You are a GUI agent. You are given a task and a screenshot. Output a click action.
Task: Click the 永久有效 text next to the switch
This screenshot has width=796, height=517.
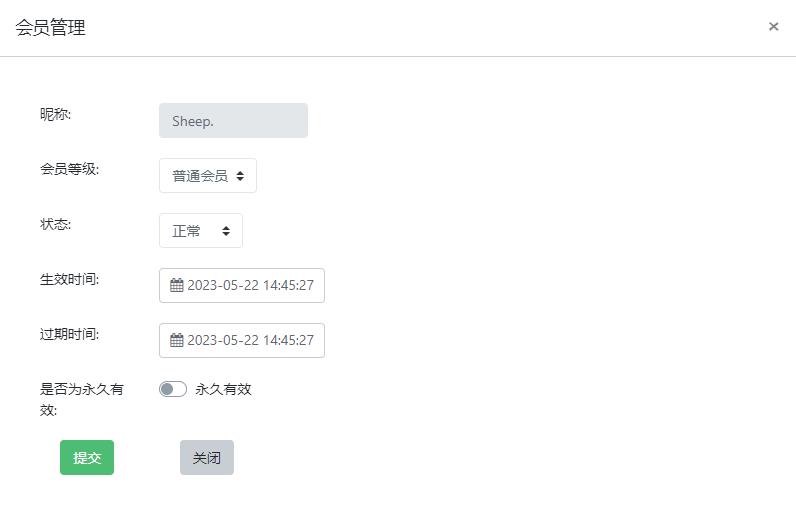pyautogui.click(x=223, y=389)
